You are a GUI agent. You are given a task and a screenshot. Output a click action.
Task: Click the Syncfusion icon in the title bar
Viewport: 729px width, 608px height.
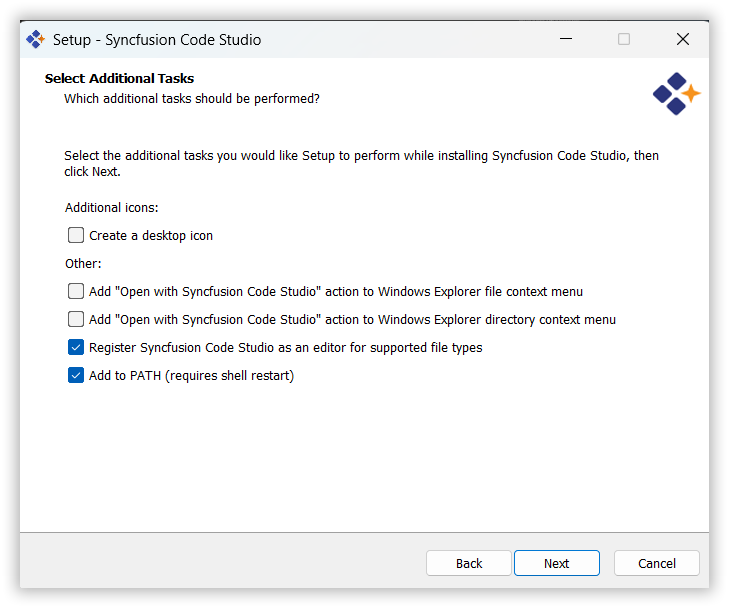tap(36, 40)
